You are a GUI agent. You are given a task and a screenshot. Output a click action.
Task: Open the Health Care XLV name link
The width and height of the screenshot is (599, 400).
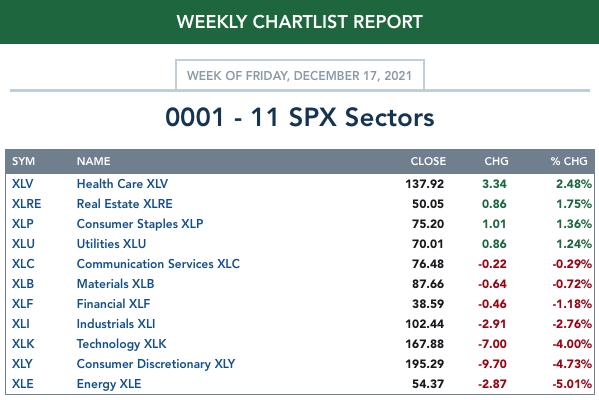click(122, 184)
